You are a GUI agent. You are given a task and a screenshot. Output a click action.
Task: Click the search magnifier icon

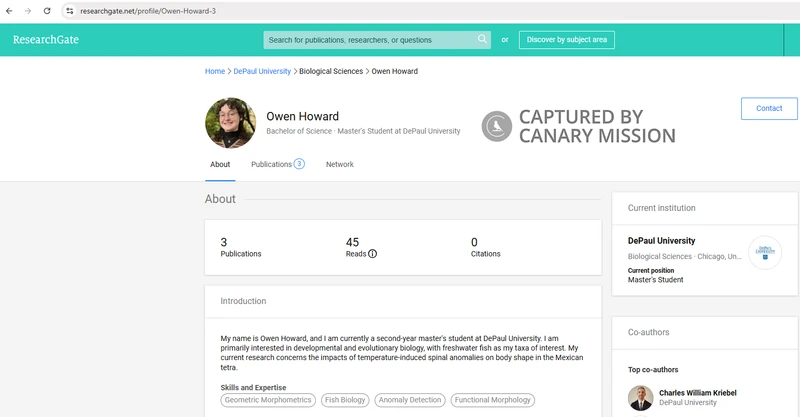[482, 40]
